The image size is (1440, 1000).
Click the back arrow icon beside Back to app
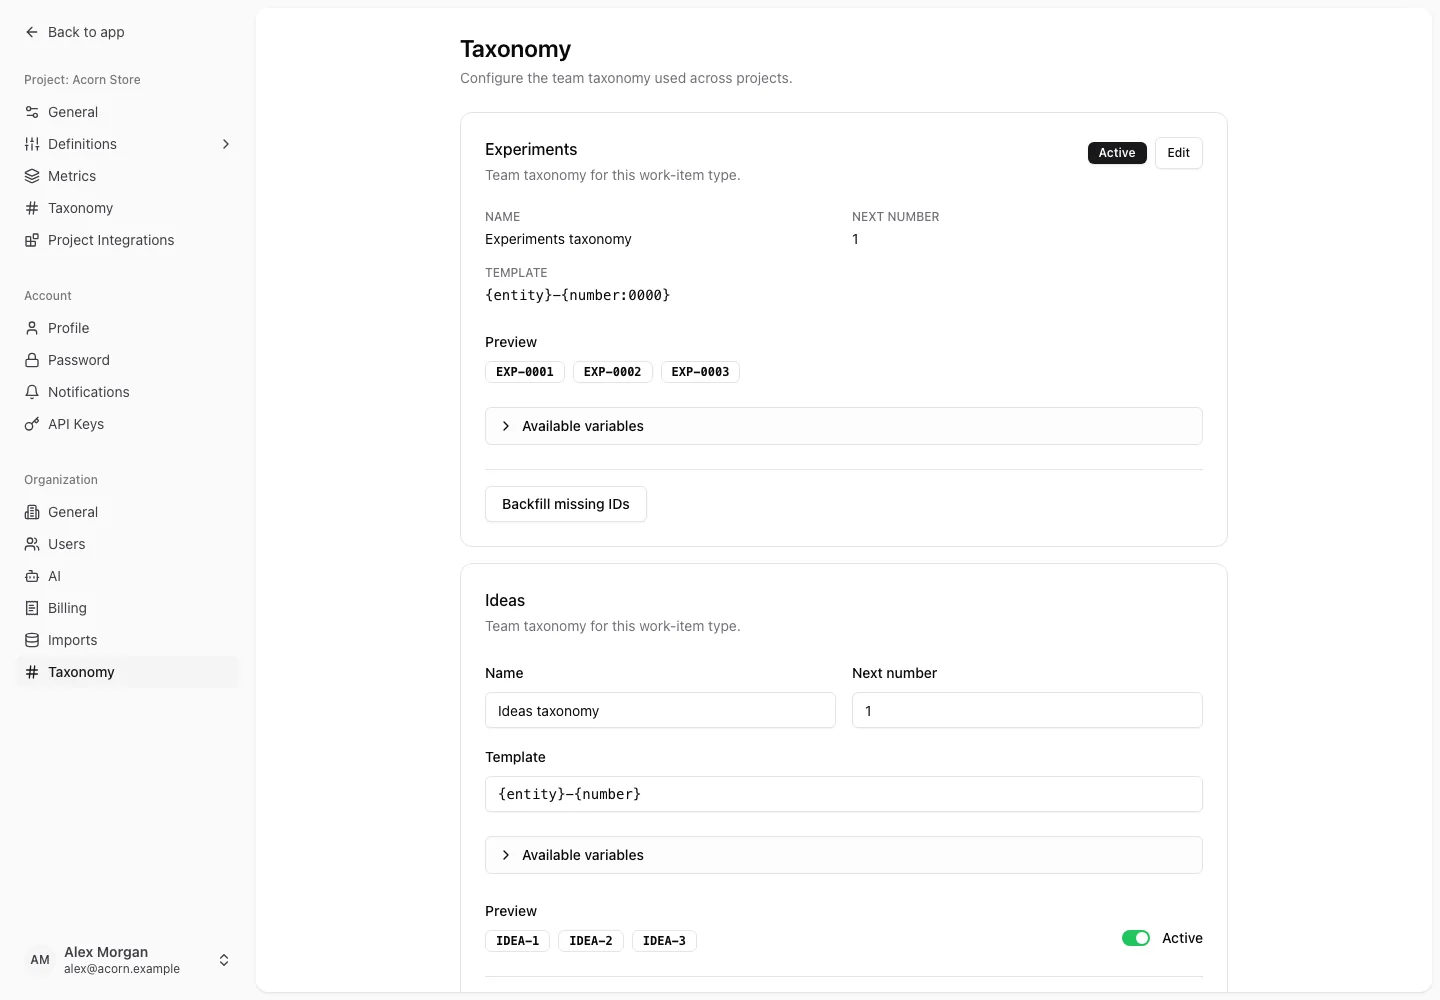click(x=32, y=32)
